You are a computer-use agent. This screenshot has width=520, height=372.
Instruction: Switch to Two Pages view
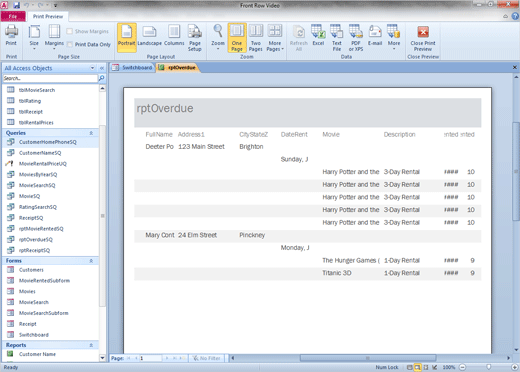[x=256, y=38]
